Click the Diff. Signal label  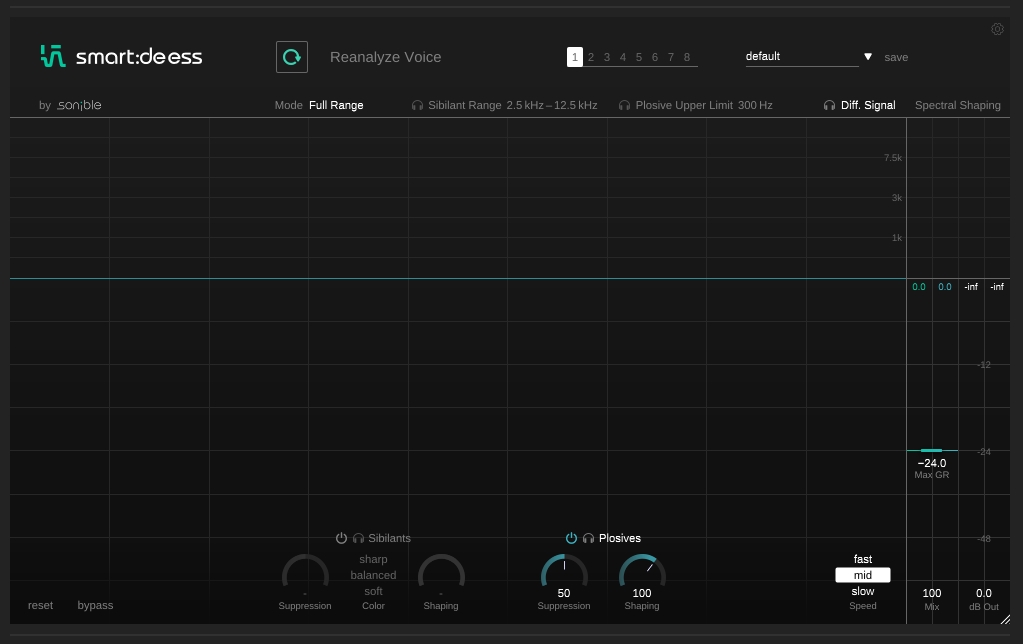(x=868, y=105)
